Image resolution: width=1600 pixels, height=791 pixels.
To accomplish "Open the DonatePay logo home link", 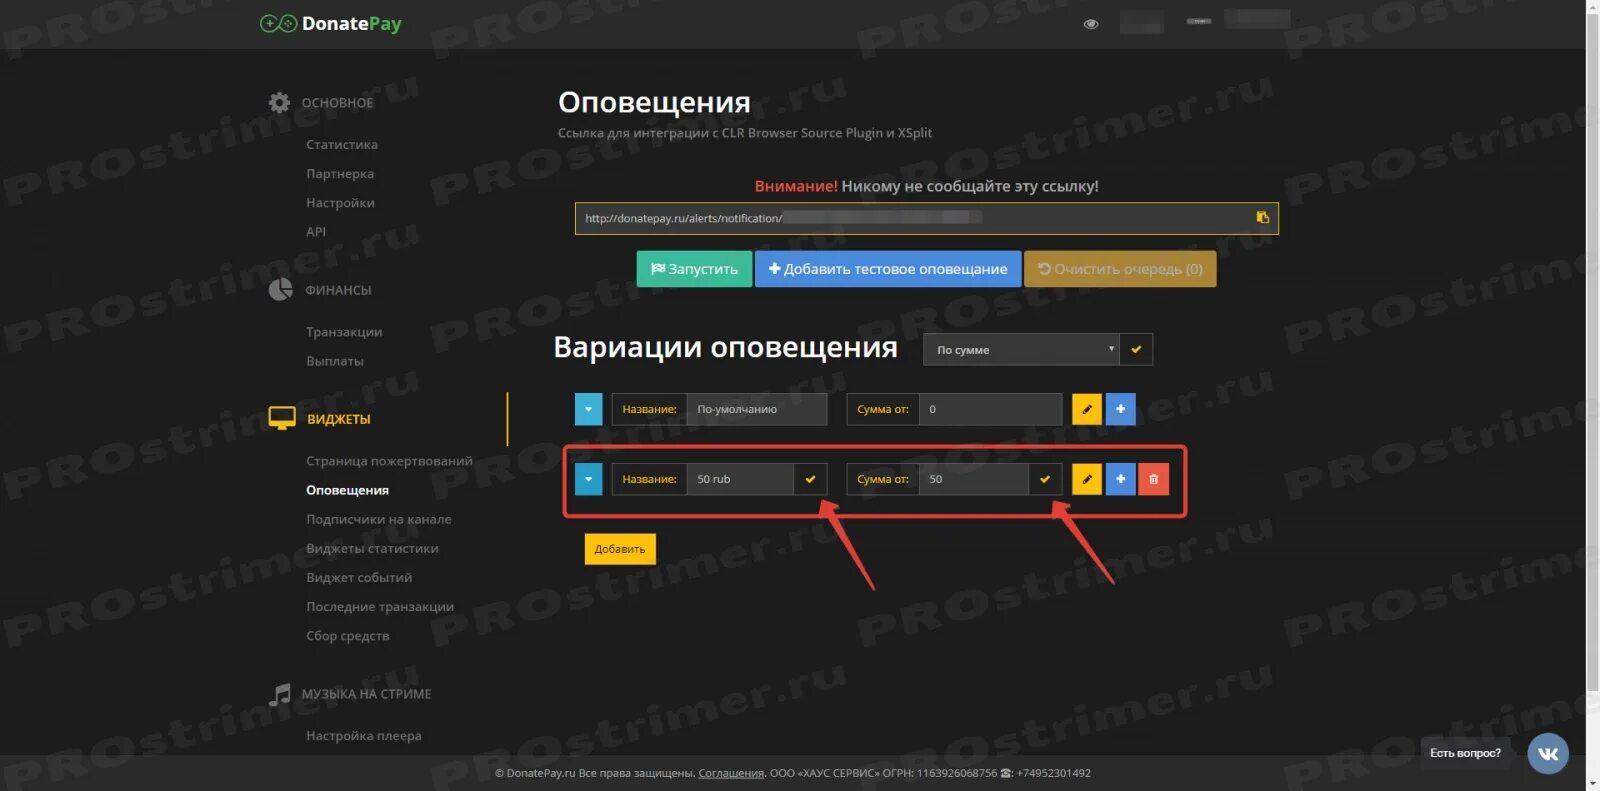I will click(x=331, y=24).
